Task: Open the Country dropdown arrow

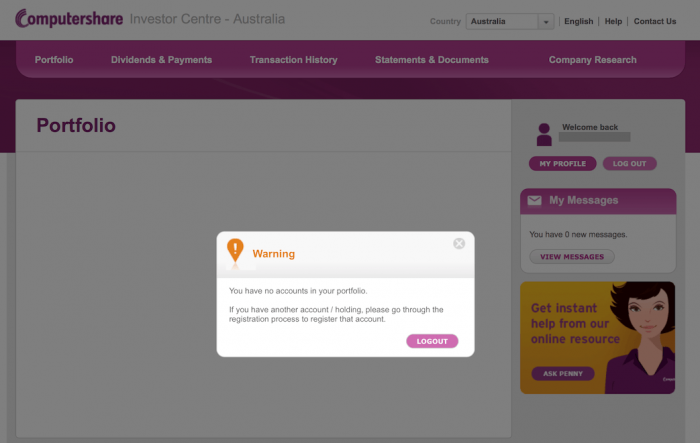Action: (x=546, y=21)
